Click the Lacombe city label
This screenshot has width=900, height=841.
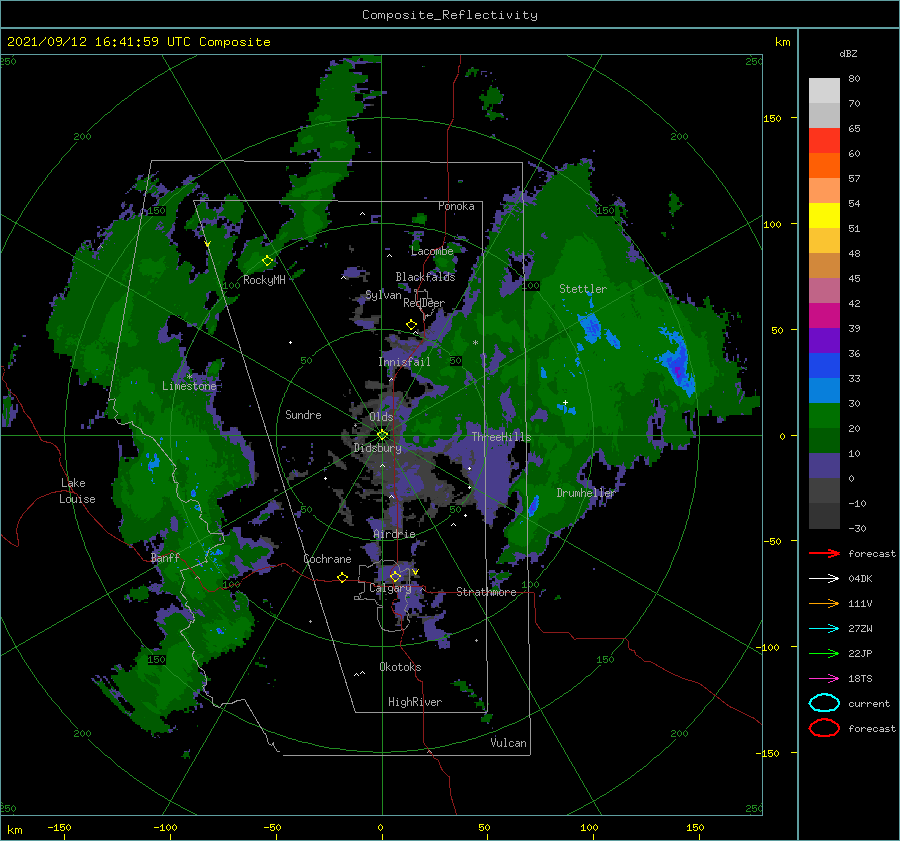coord(432,251)
